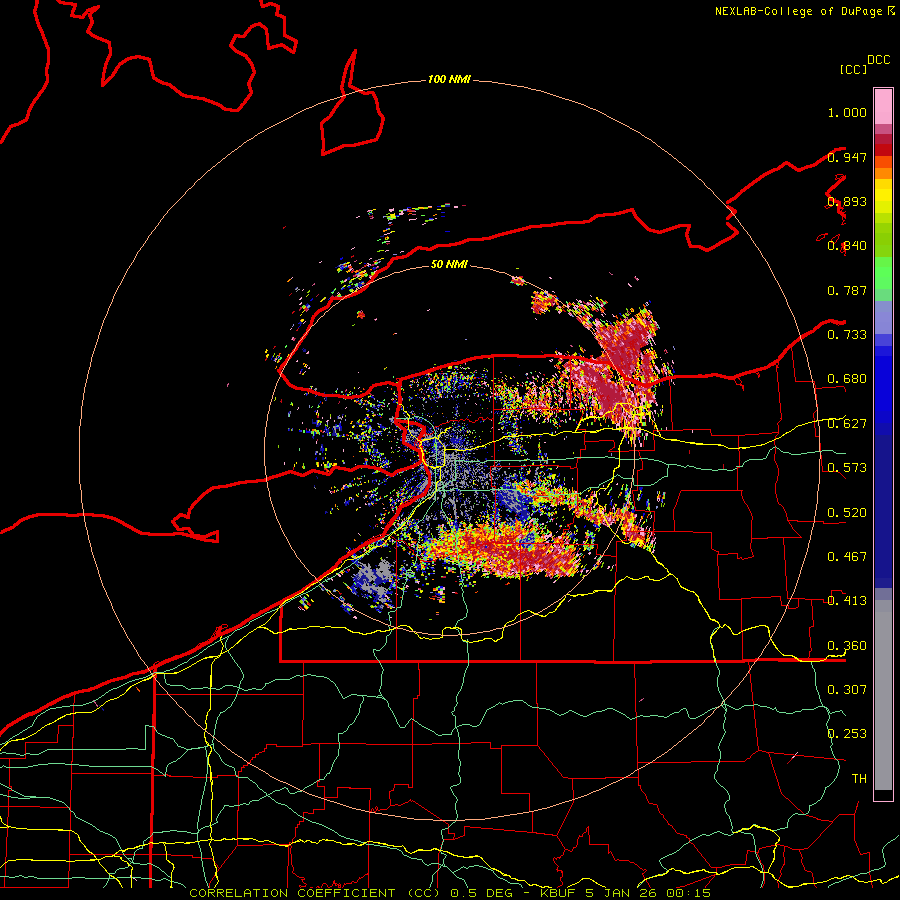Click the 50 NMI range ring label
This screenshot has height=900, width=900.
tap(449, 264)
